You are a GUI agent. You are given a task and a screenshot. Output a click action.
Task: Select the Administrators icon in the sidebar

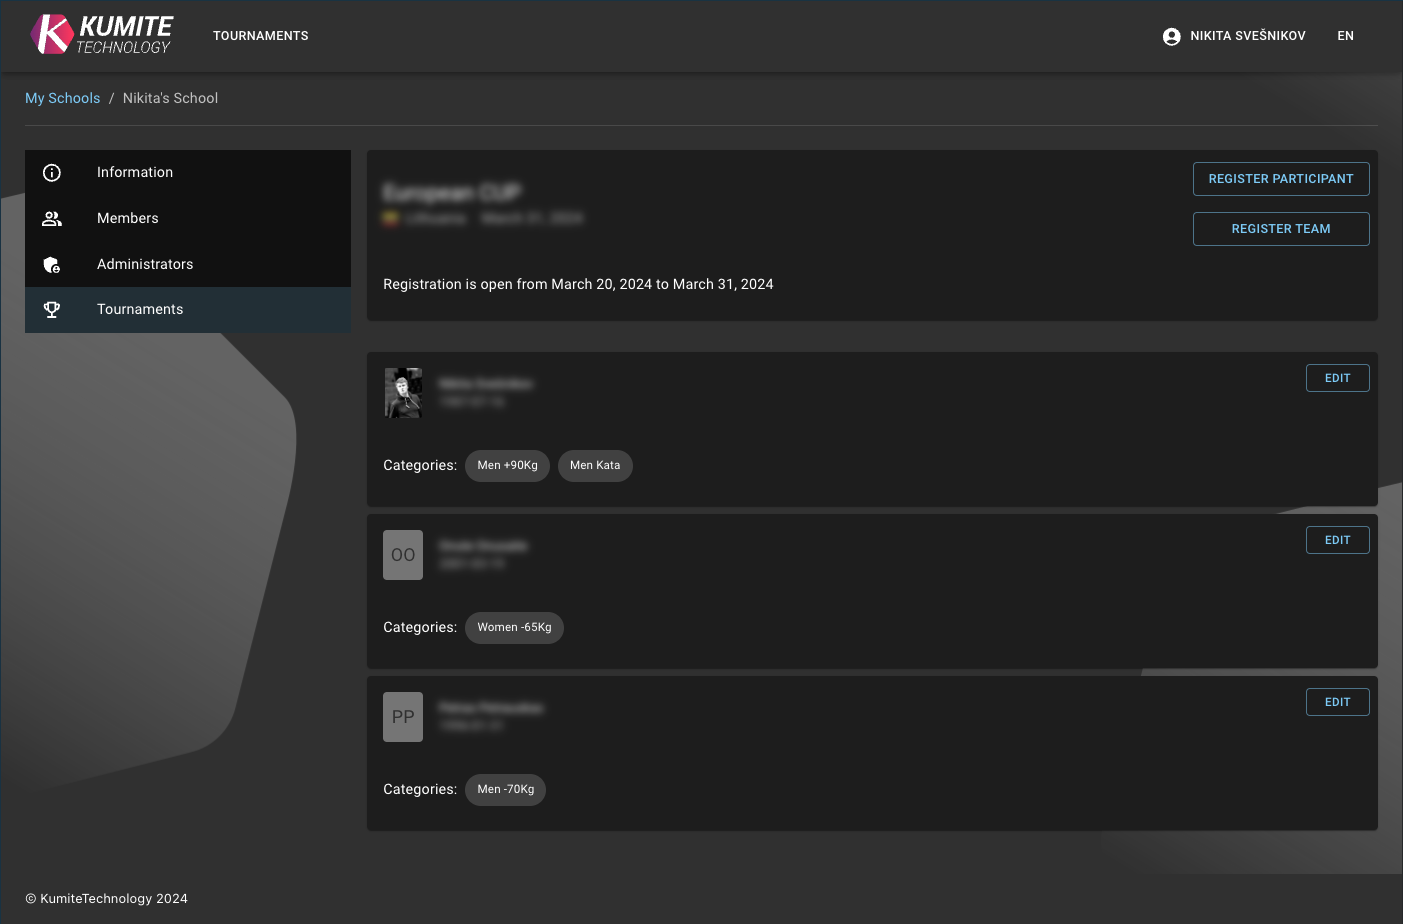(52, 264)
